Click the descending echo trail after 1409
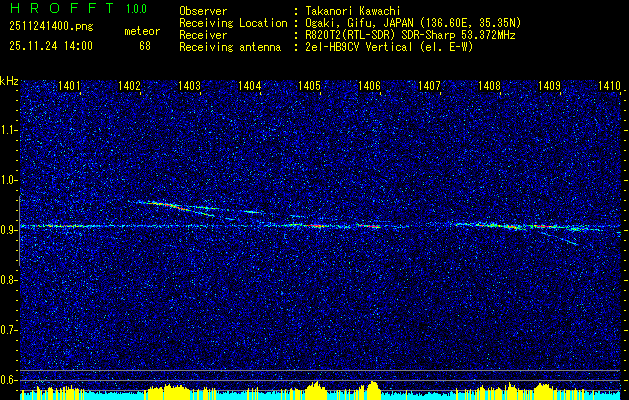Viewport: 629px width, 400px height. point(562,238)
